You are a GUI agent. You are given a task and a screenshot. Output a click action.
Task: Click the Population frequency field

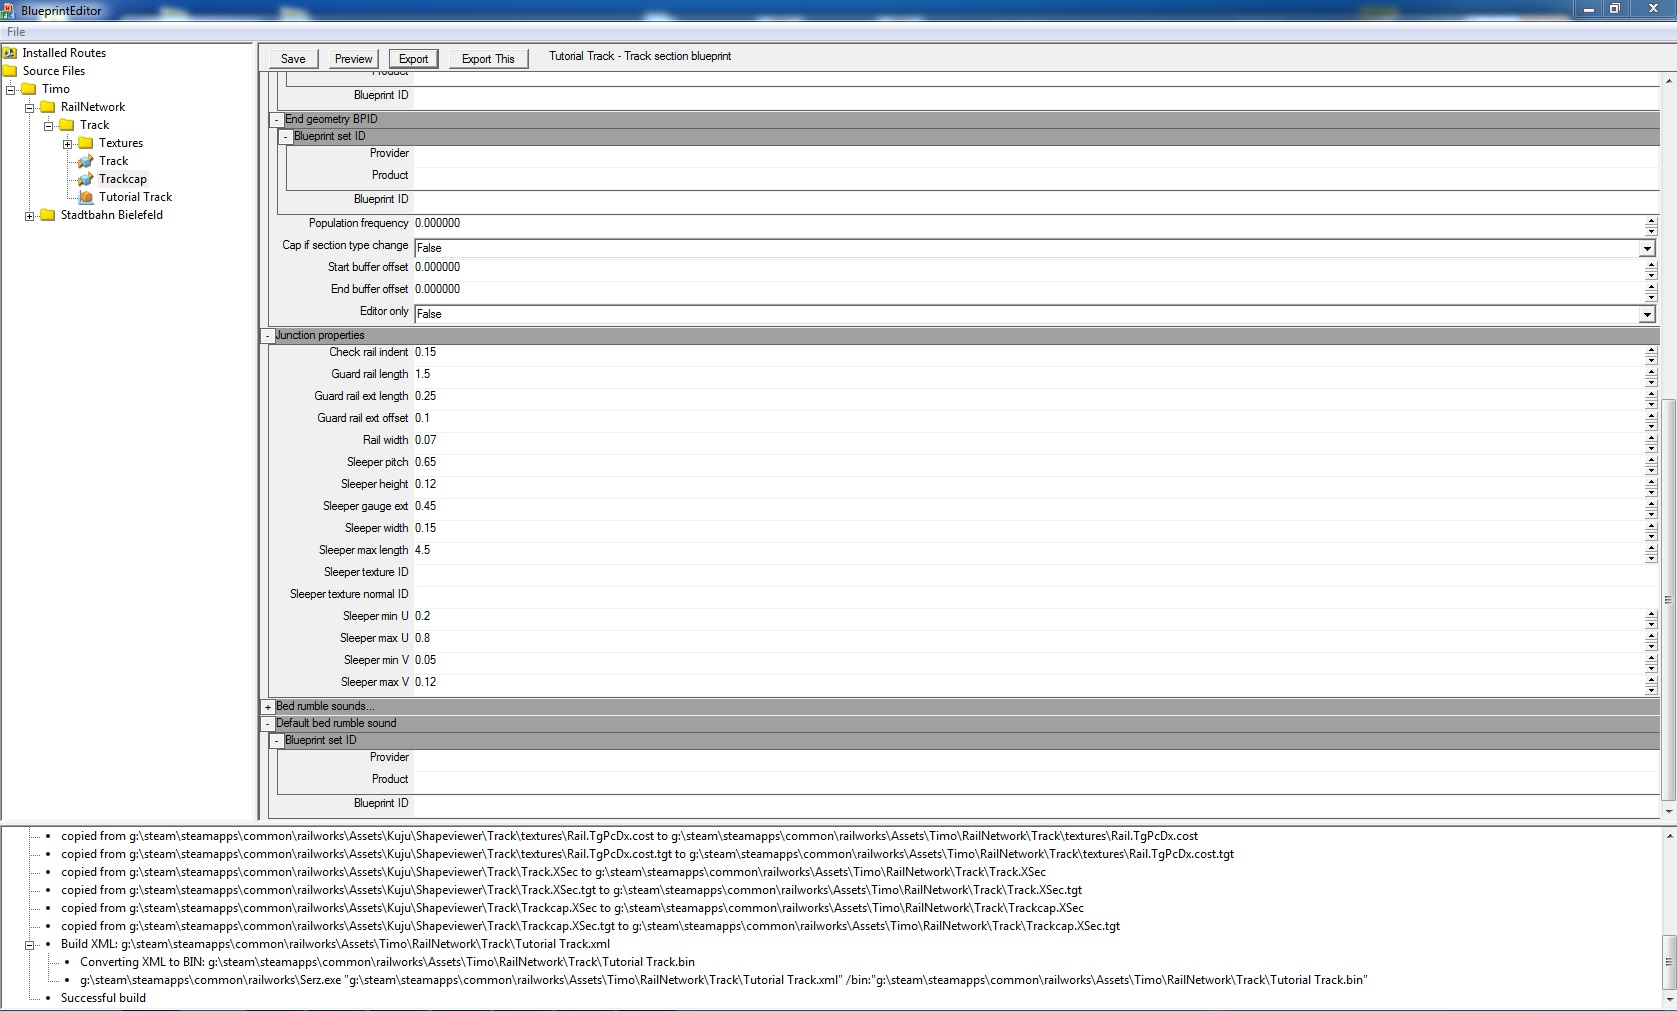pyautogui.click(x=1028, y=224)
